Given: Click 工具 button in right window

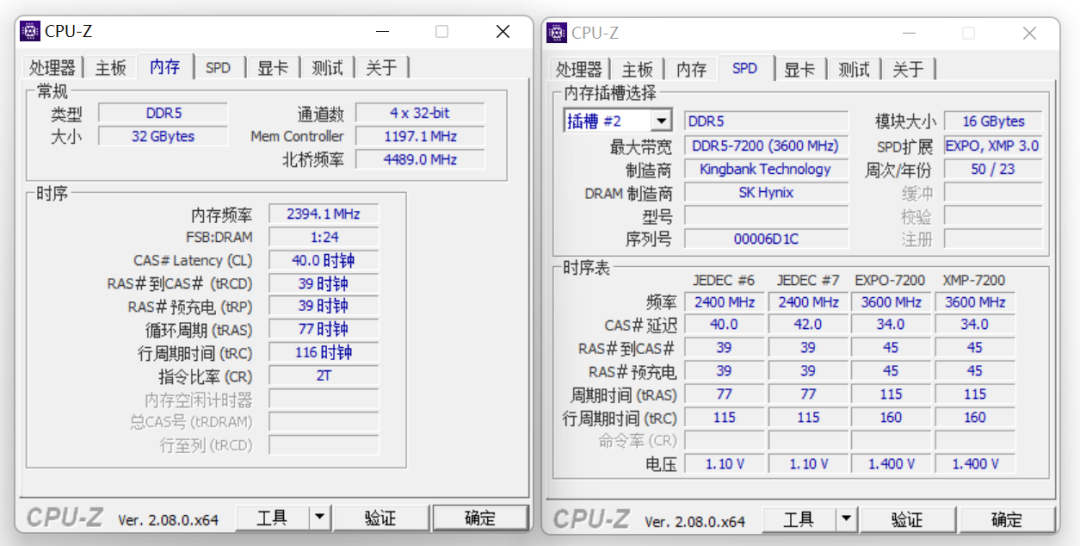Looking at the screenshot, I should tap(800, 520).
